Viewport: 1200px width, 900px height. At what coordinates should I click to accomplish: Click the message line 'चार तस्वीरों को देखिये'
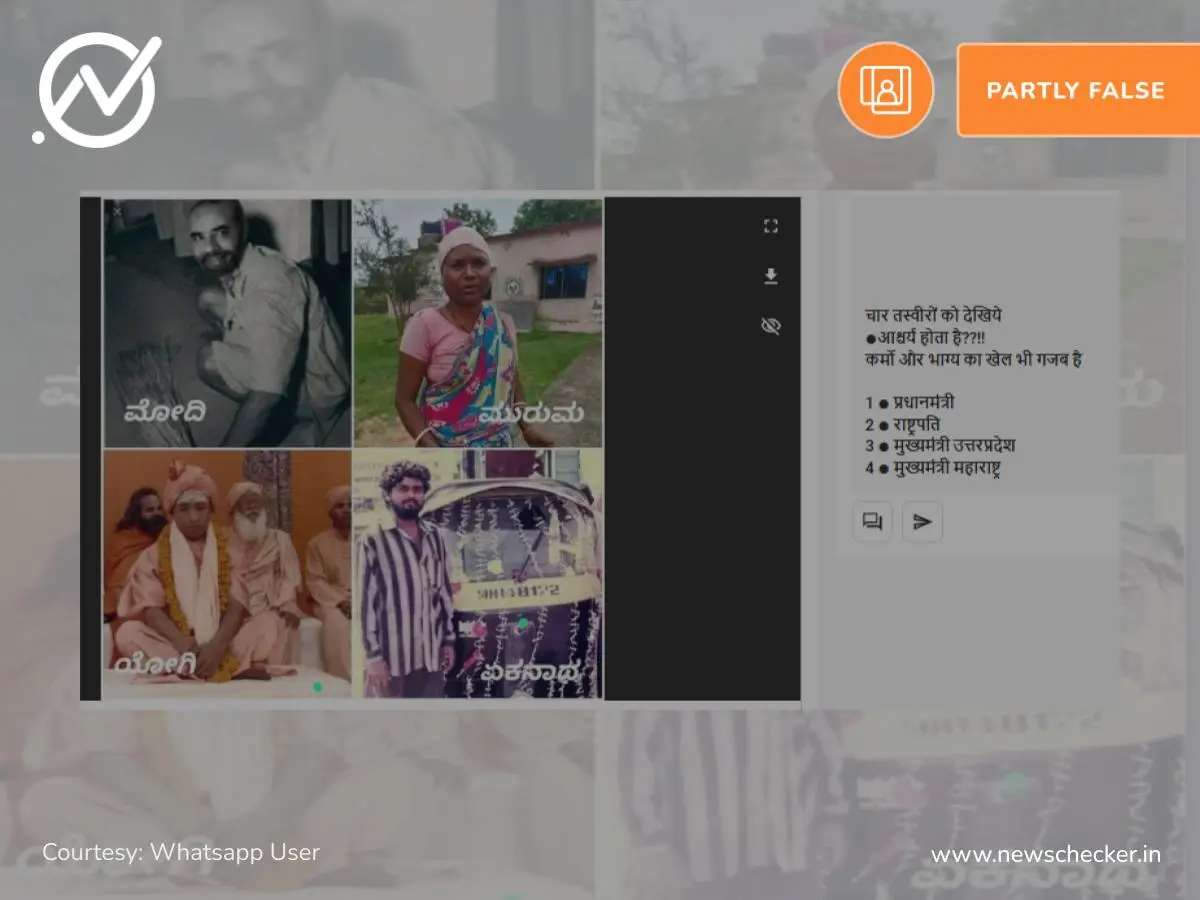(933, 316)
